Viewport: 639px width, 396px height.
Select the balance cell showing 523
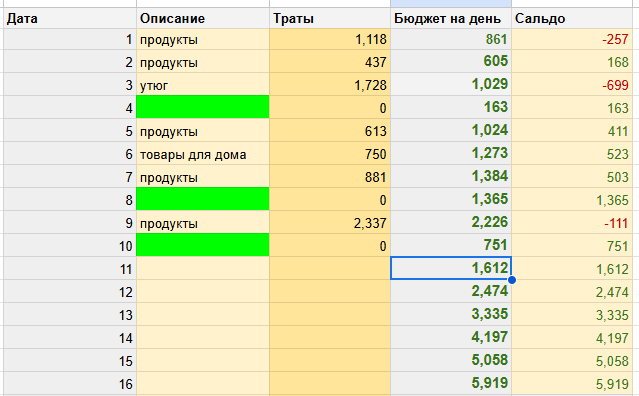[572, 154]
